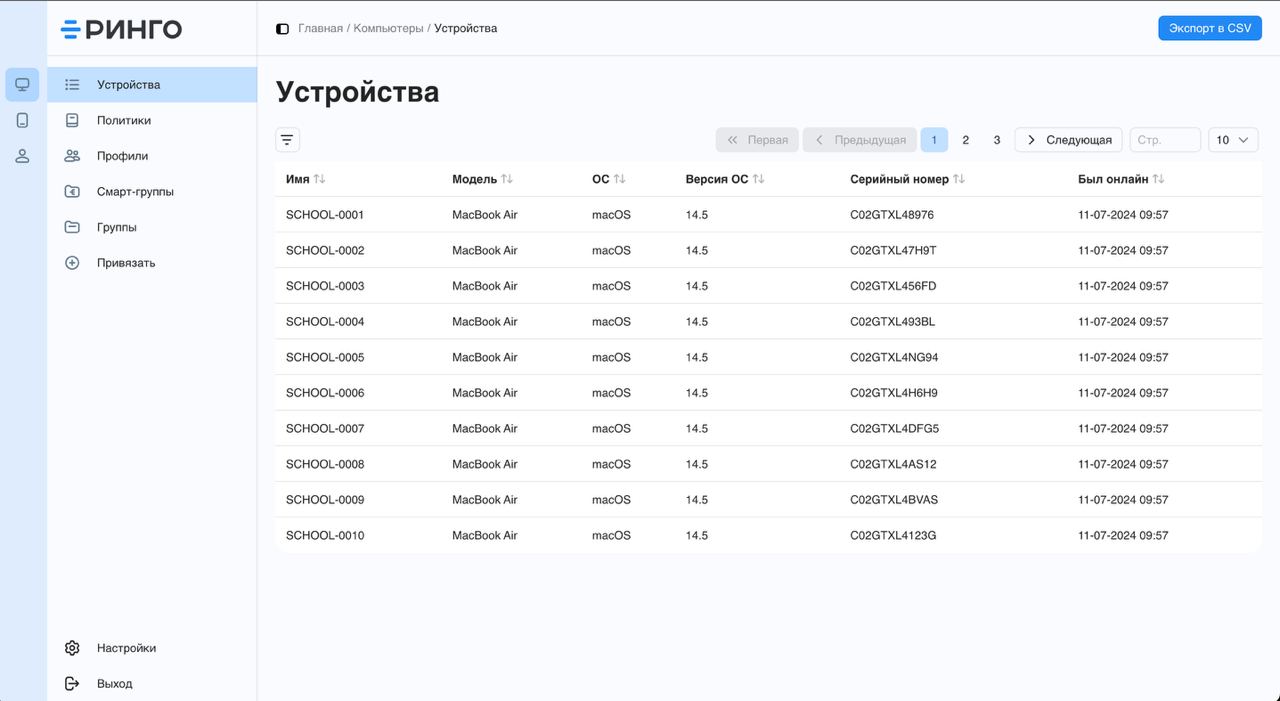This screenshot has width=1280, height=701.
Task: Open the page size dropdown showing 10
Action: tap(1233, 140)
